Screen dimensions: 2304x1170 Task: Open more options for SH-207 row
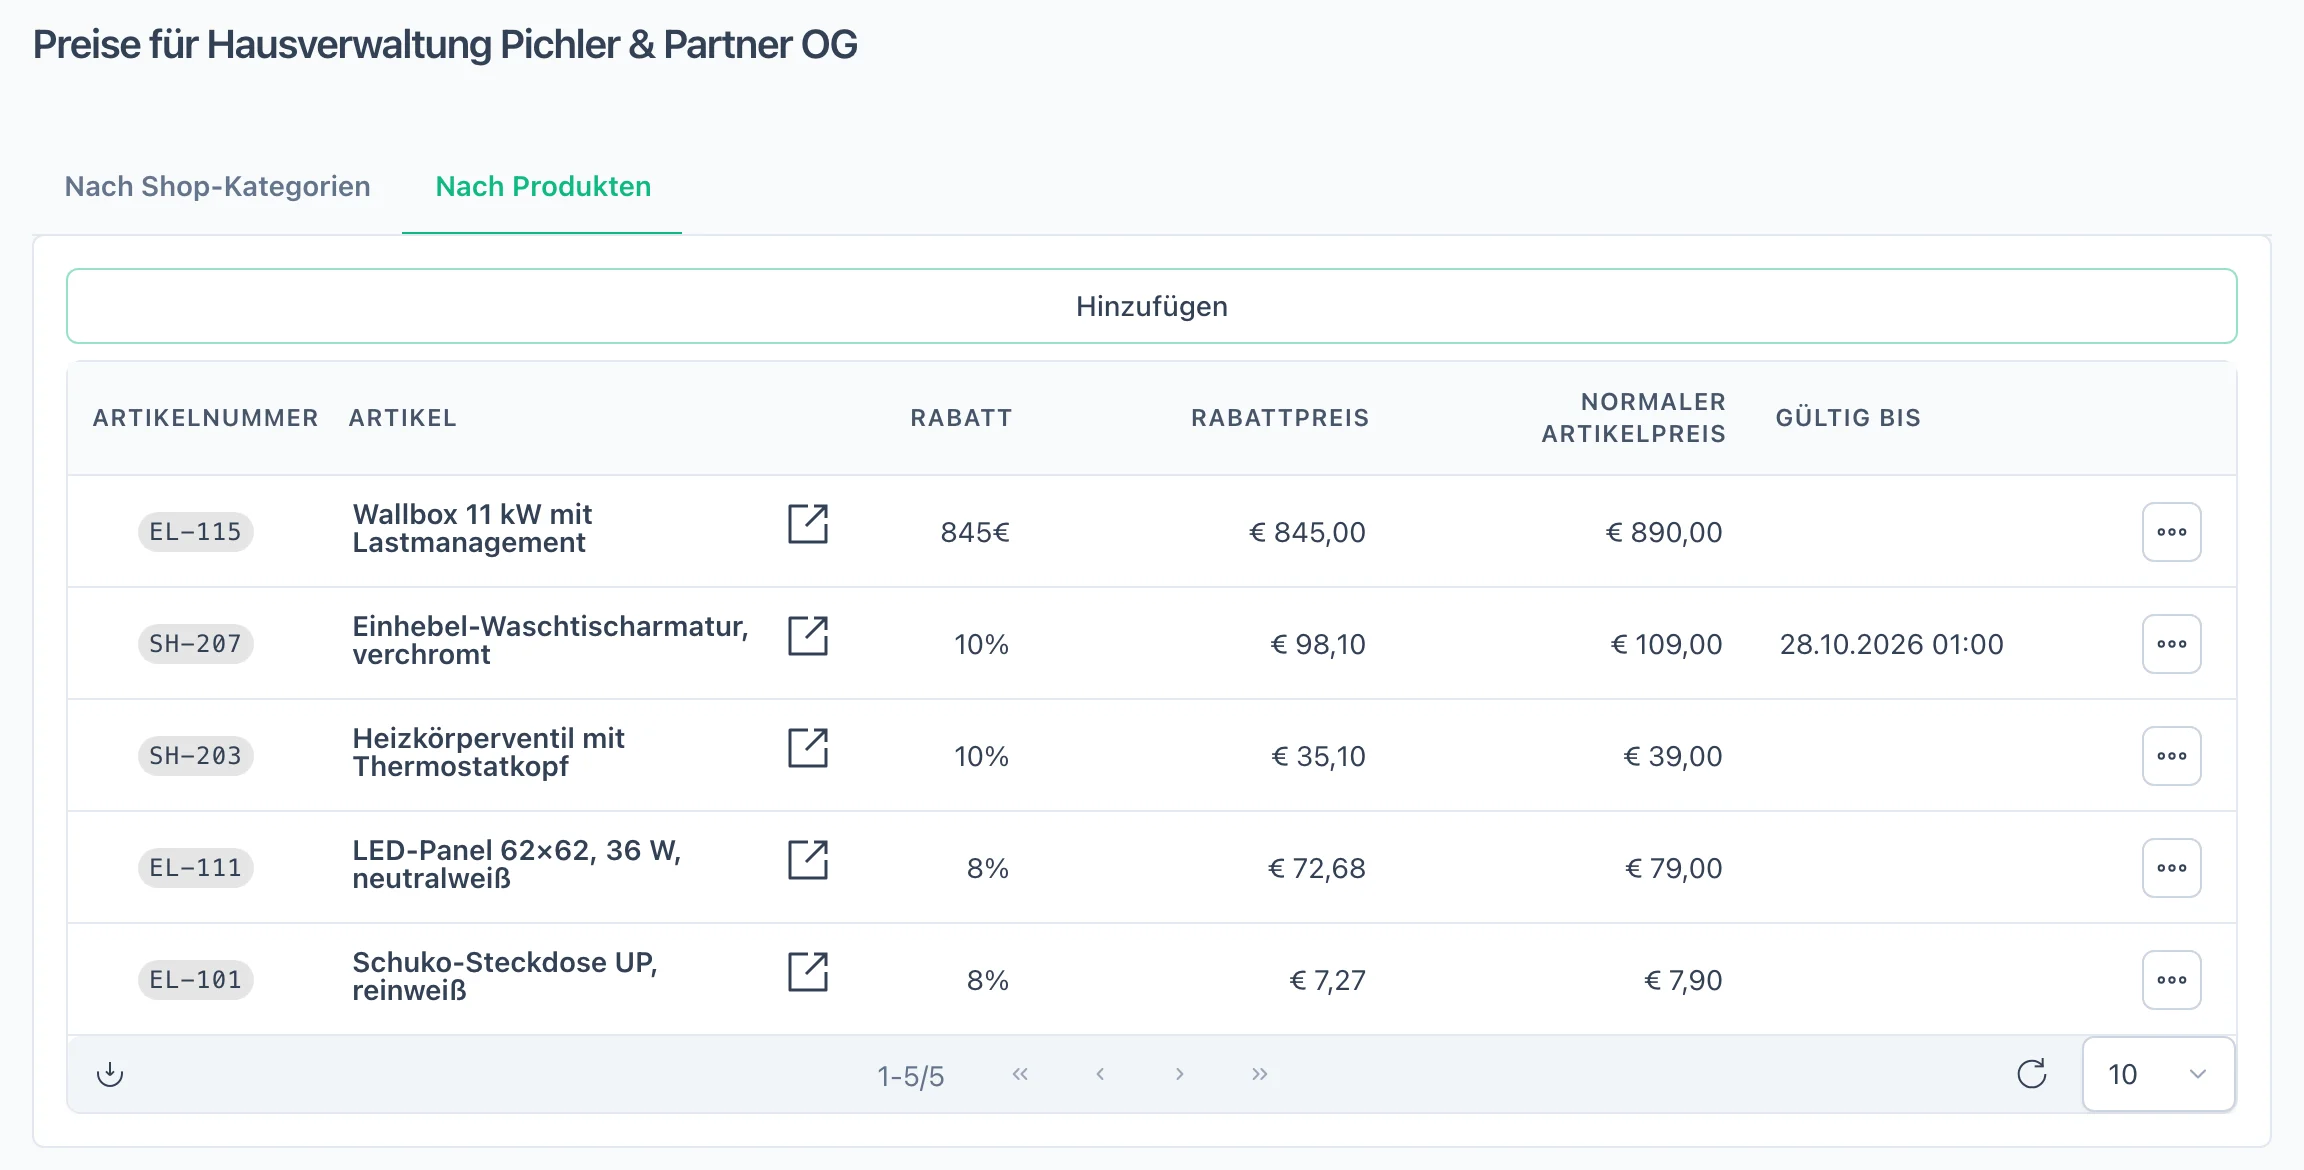(x=2171, y=644)
